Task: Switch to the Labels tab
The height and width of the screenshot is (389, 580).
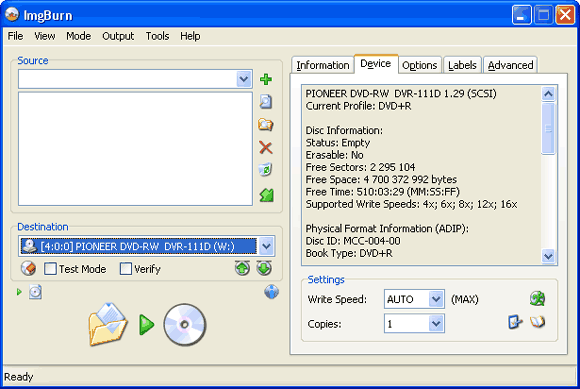Action: pos(462,65)
